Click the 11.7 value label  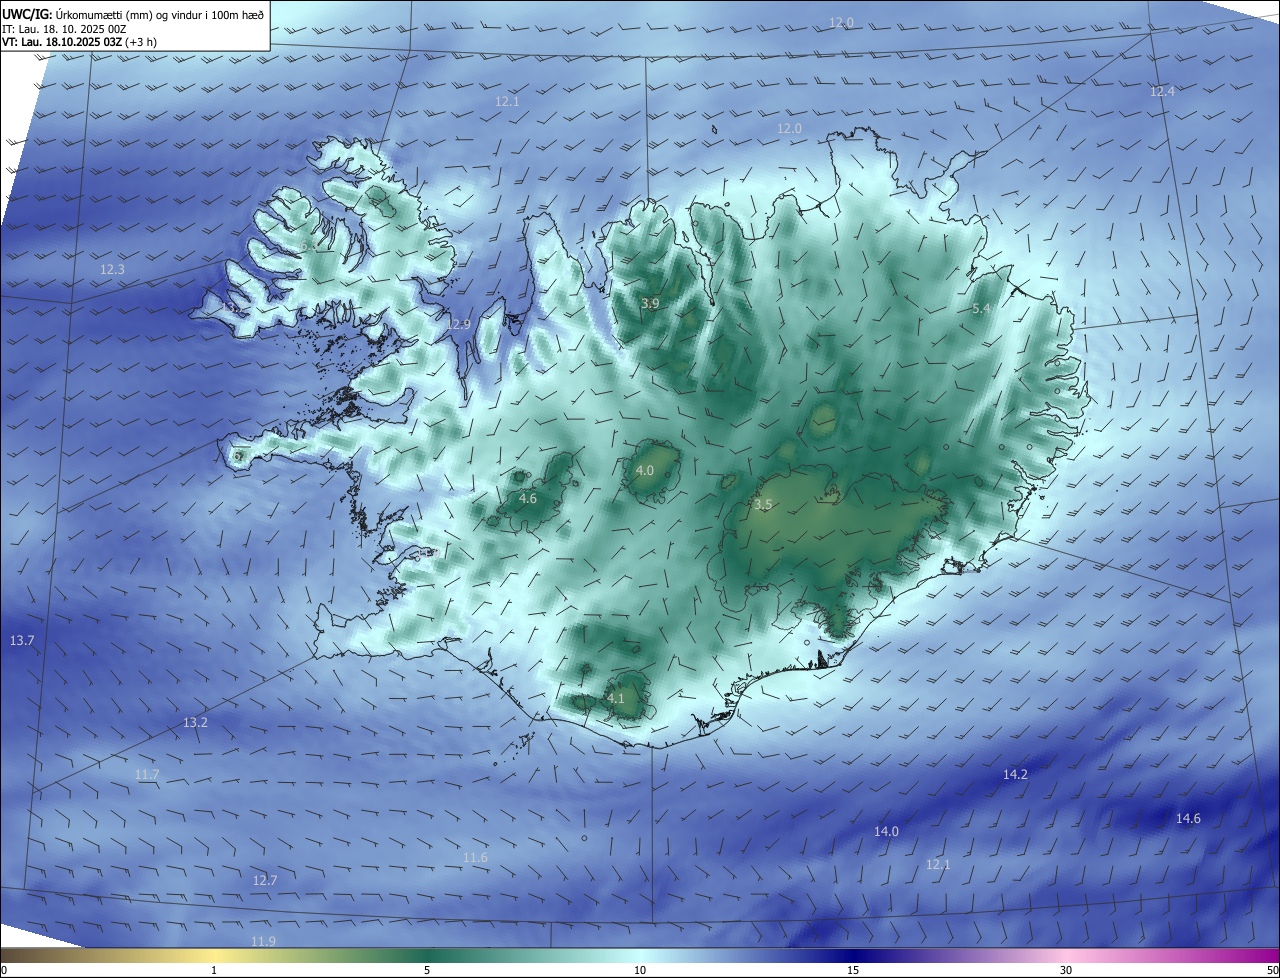point(147,775)
